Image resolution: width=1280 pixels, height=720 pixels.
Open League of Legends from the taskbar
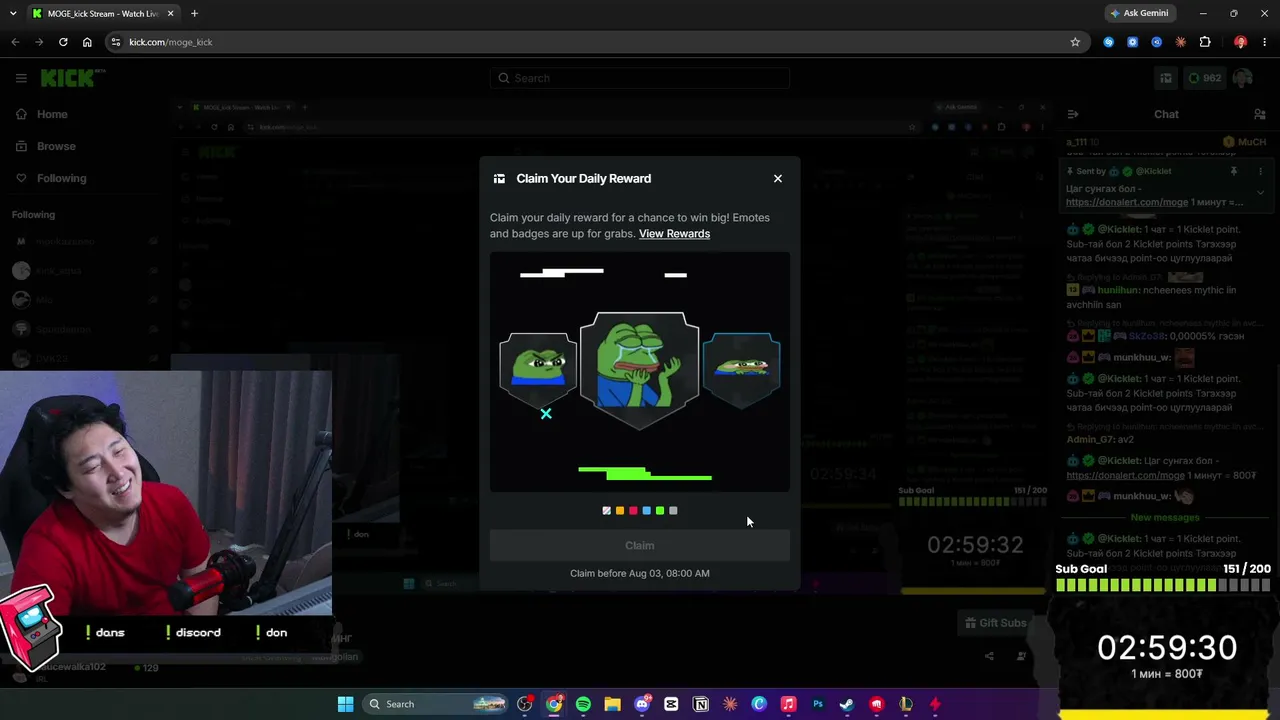pyautogui.click(x=906, y=704)
